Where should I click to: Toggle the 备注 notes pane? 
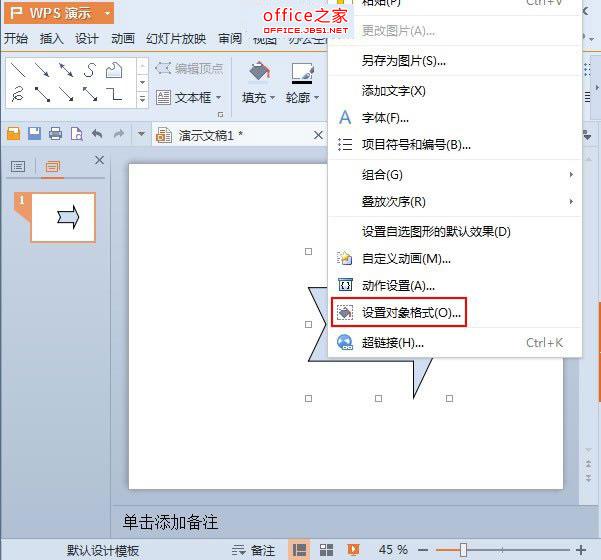pyautogui.click(x=253, y=550)
